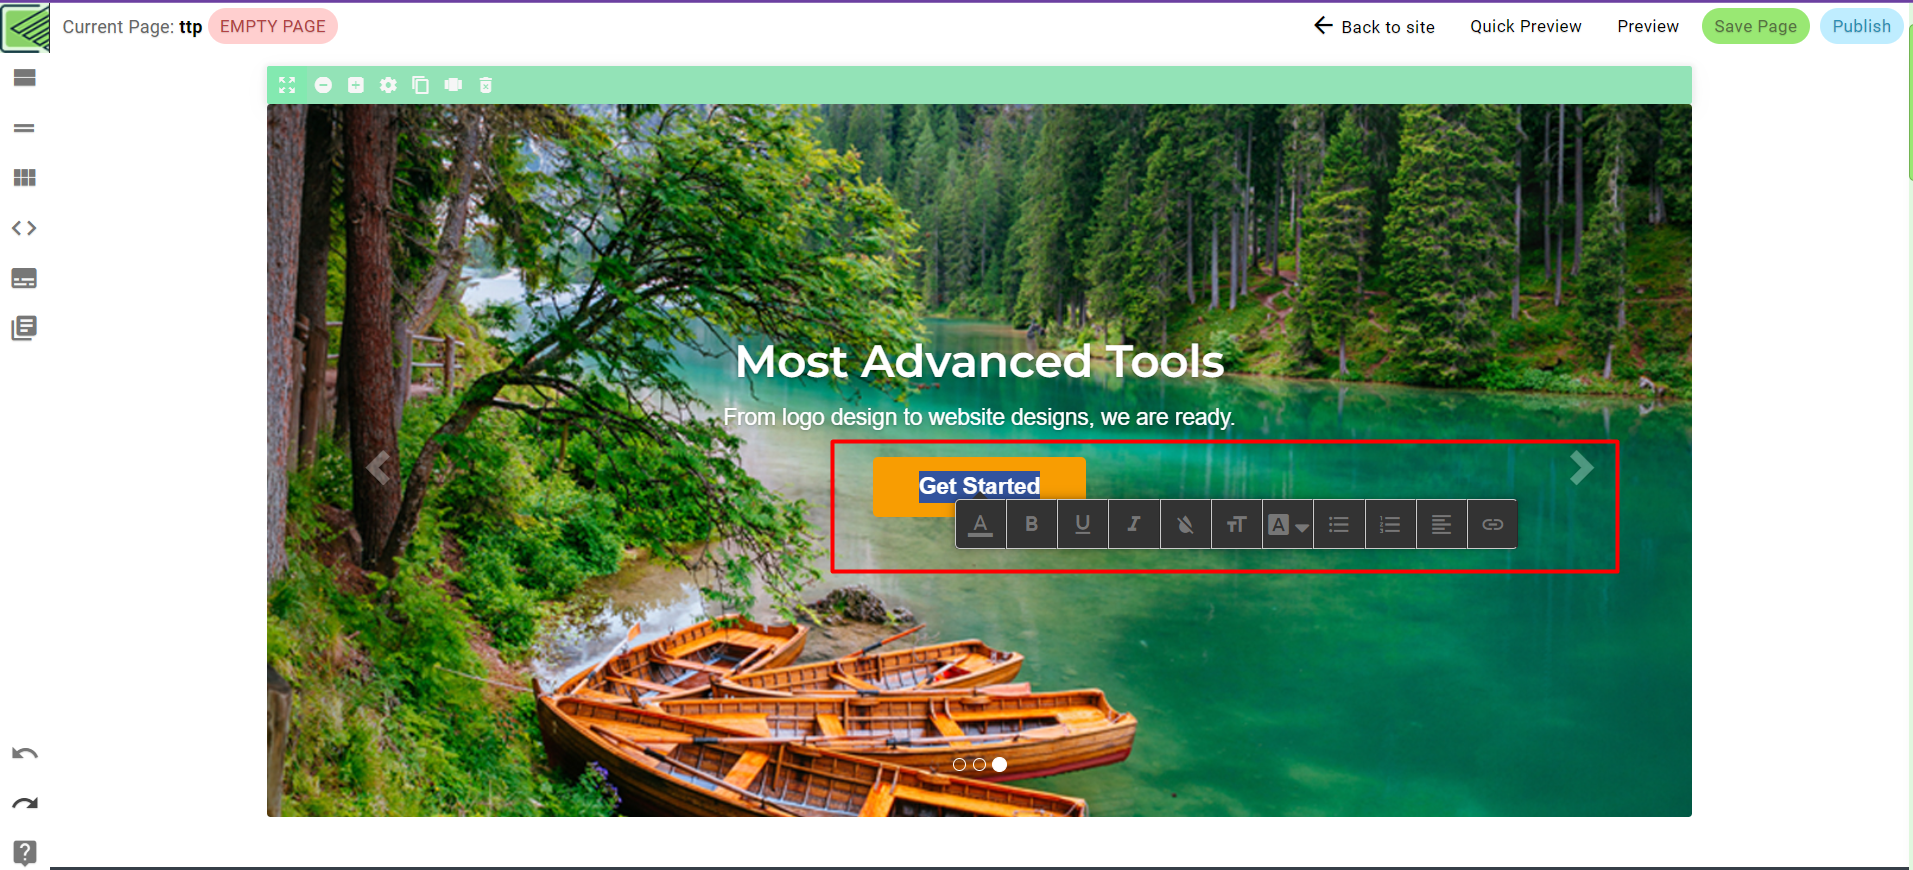Click the minus circle icon in section toolbar

[x=323, y=85]
